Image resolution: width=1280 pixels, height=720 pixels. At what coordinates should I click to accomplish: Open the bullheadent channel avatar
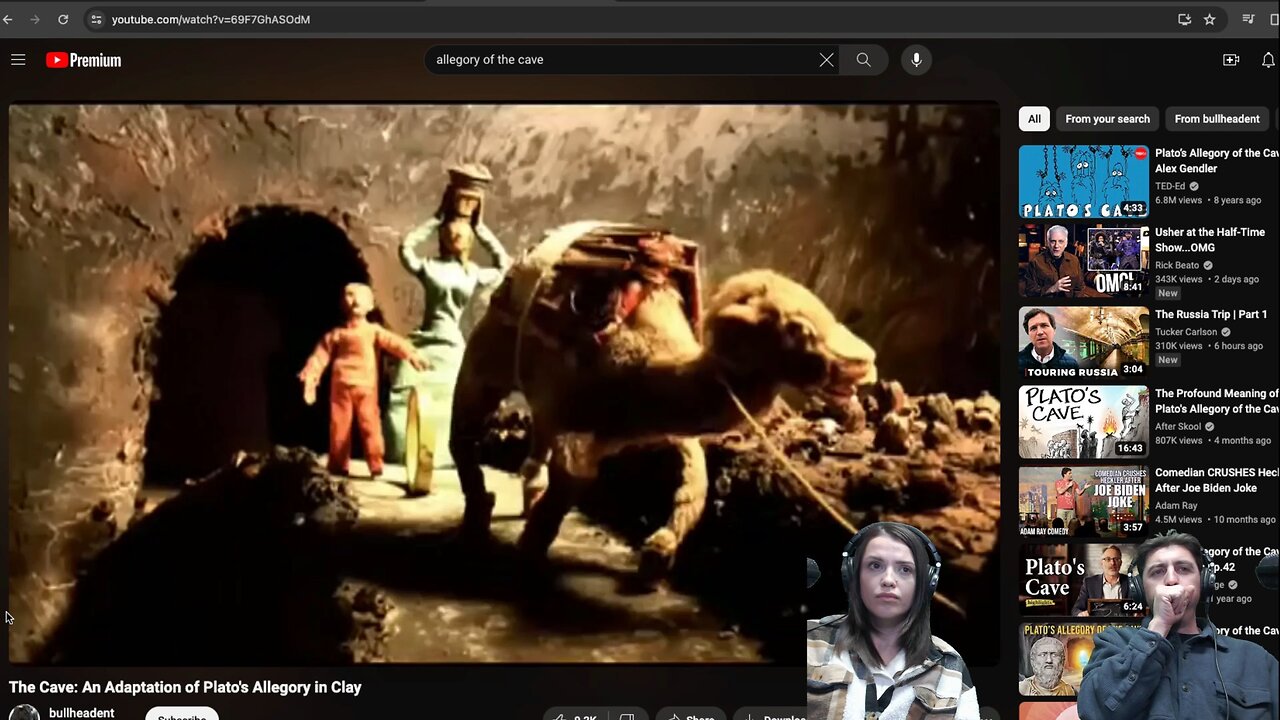pyautogui.click(x=24, y=713)
